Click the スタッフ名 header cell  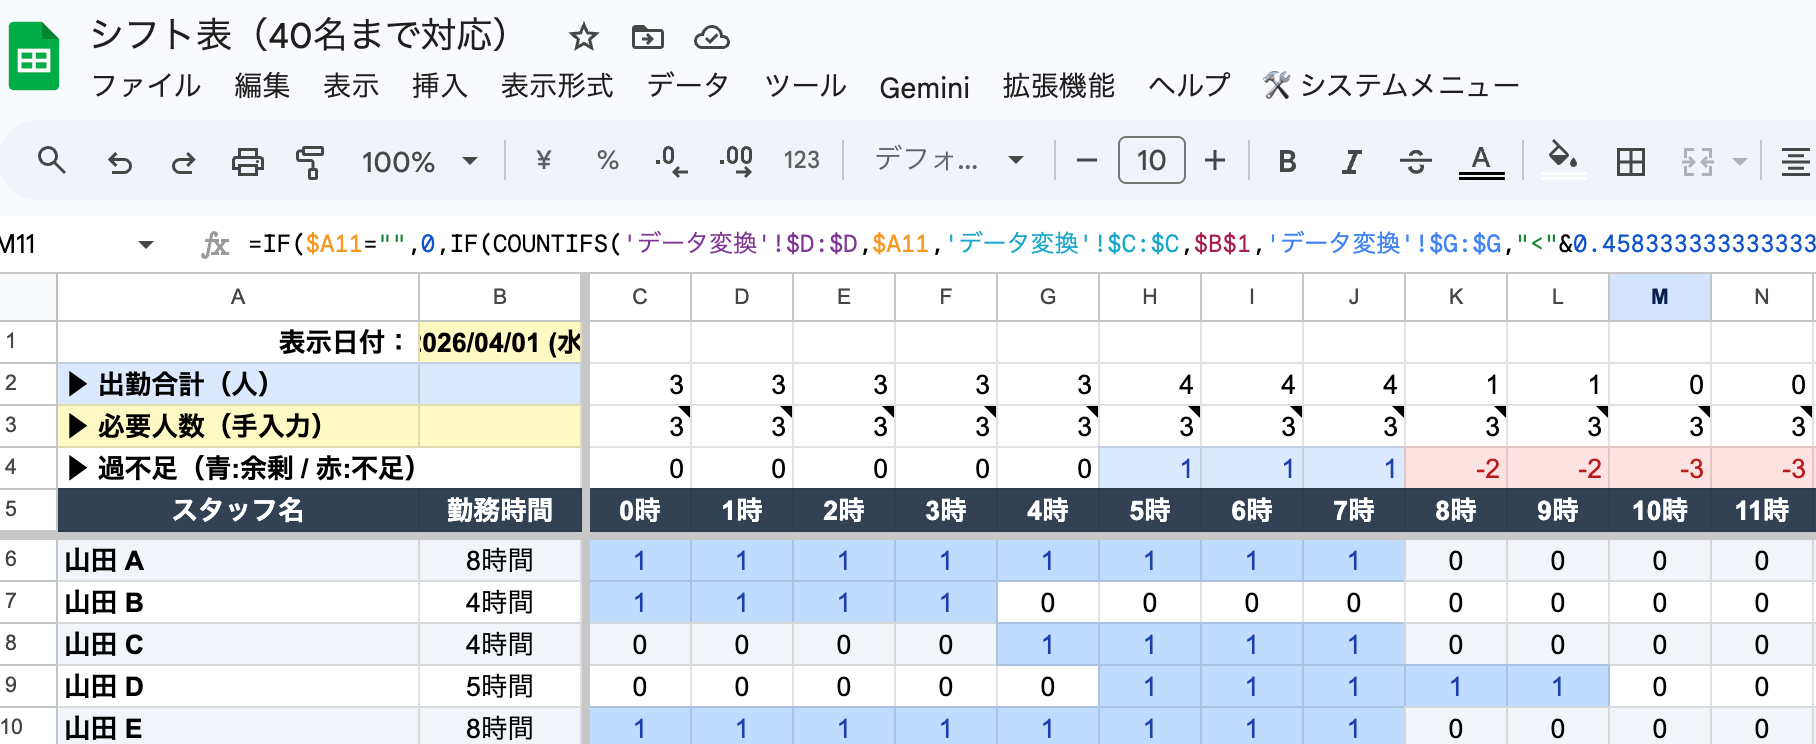click(x=238, y=510)
